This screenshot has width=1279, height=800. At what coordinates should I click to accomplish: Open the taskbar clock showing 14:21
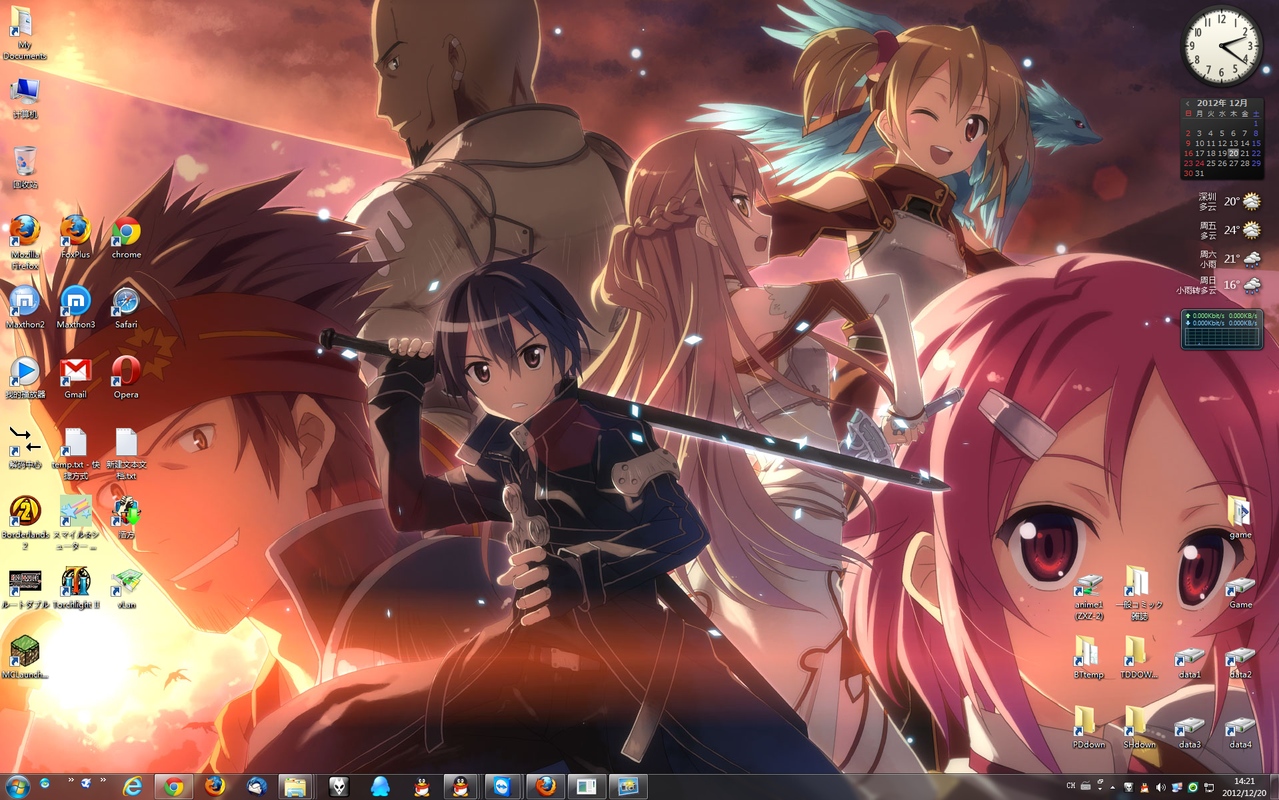(x=1244, y=786)
